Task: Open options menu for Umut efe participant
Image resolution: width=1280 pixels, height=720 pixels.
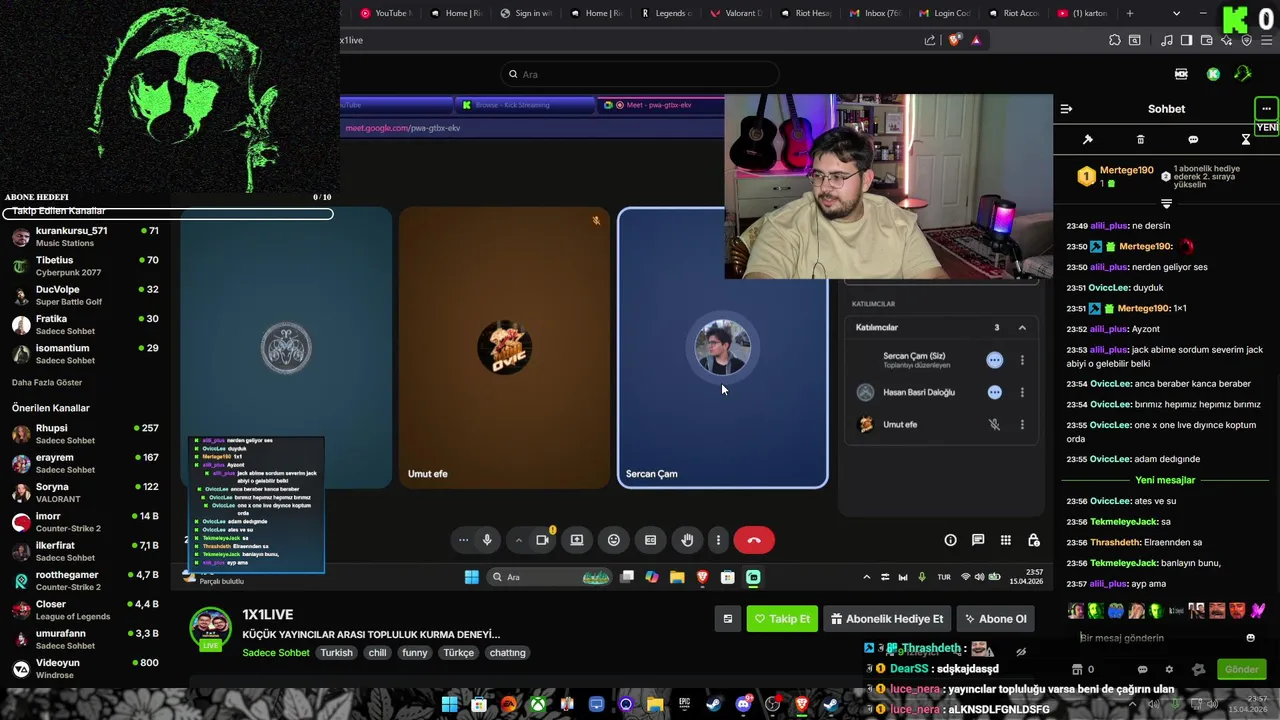Action: [1022, 425]
